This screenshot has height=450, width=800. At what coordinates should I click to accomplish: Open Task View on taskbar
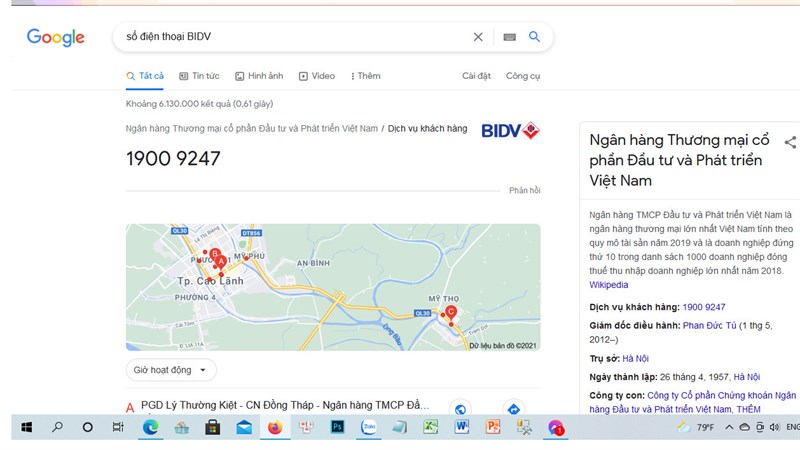tap(118, 427)
